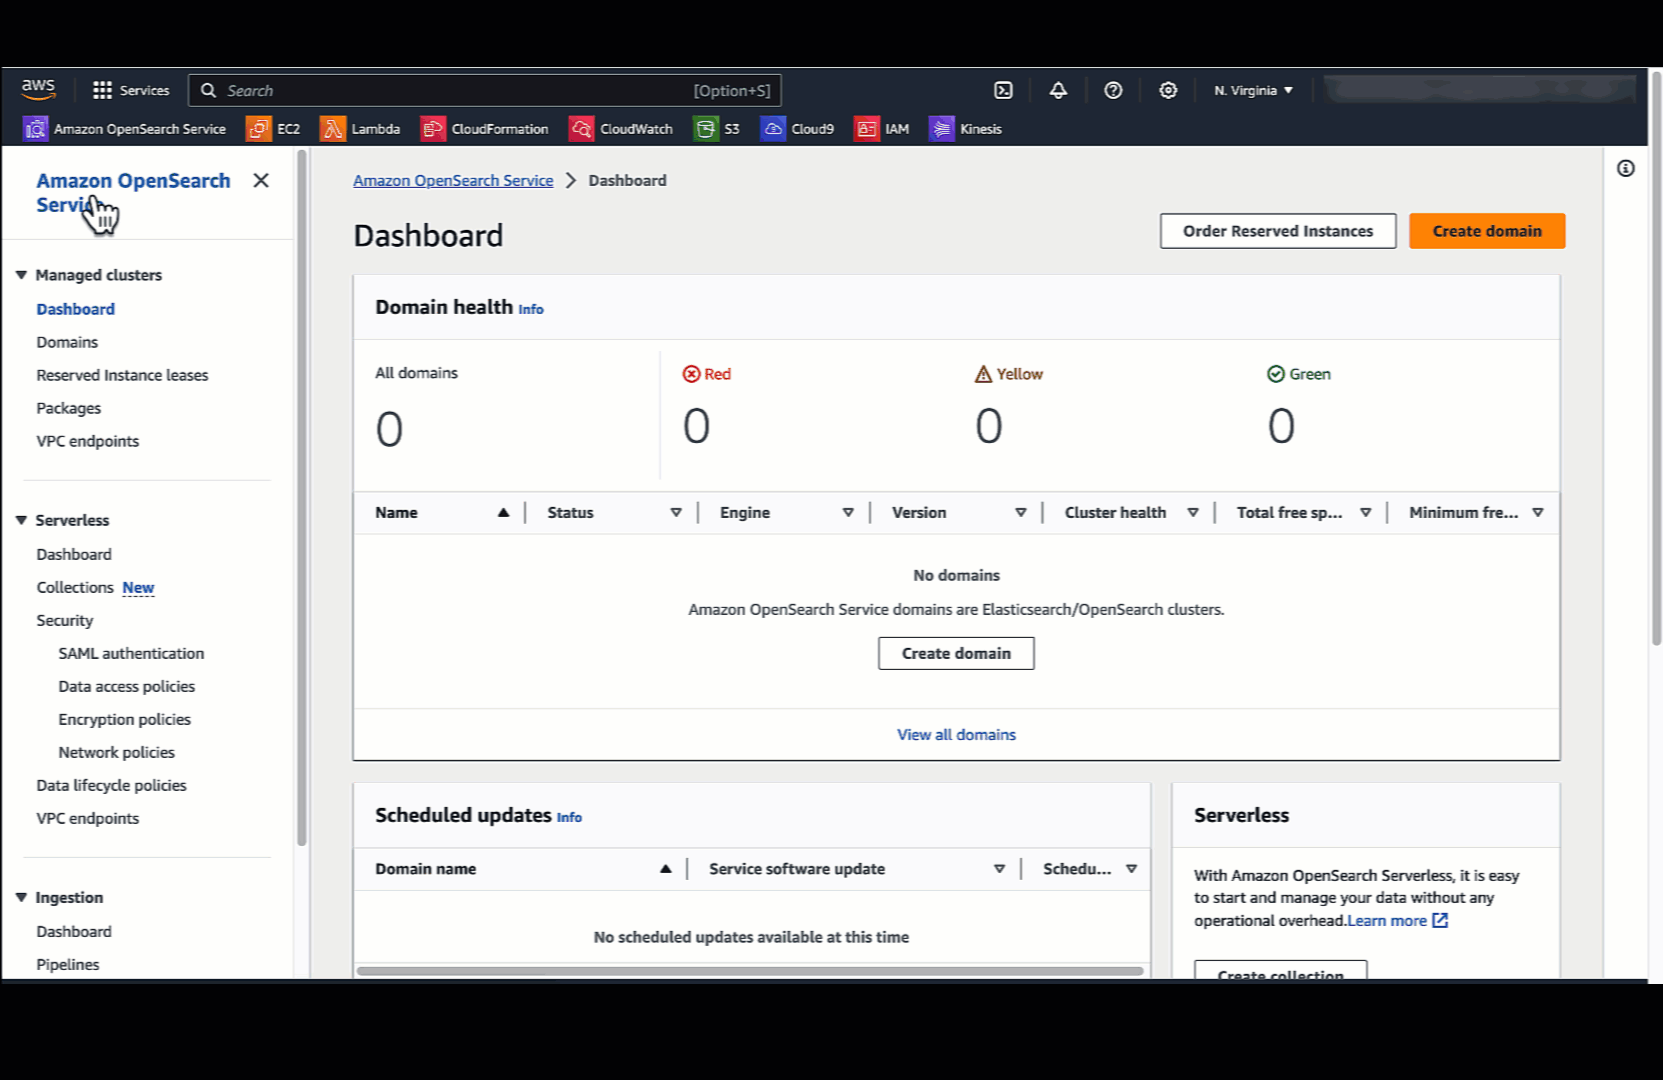Screen dimensions: 1663x1080
Task: Follow the View all domains link
Action: tap(956, 734)
